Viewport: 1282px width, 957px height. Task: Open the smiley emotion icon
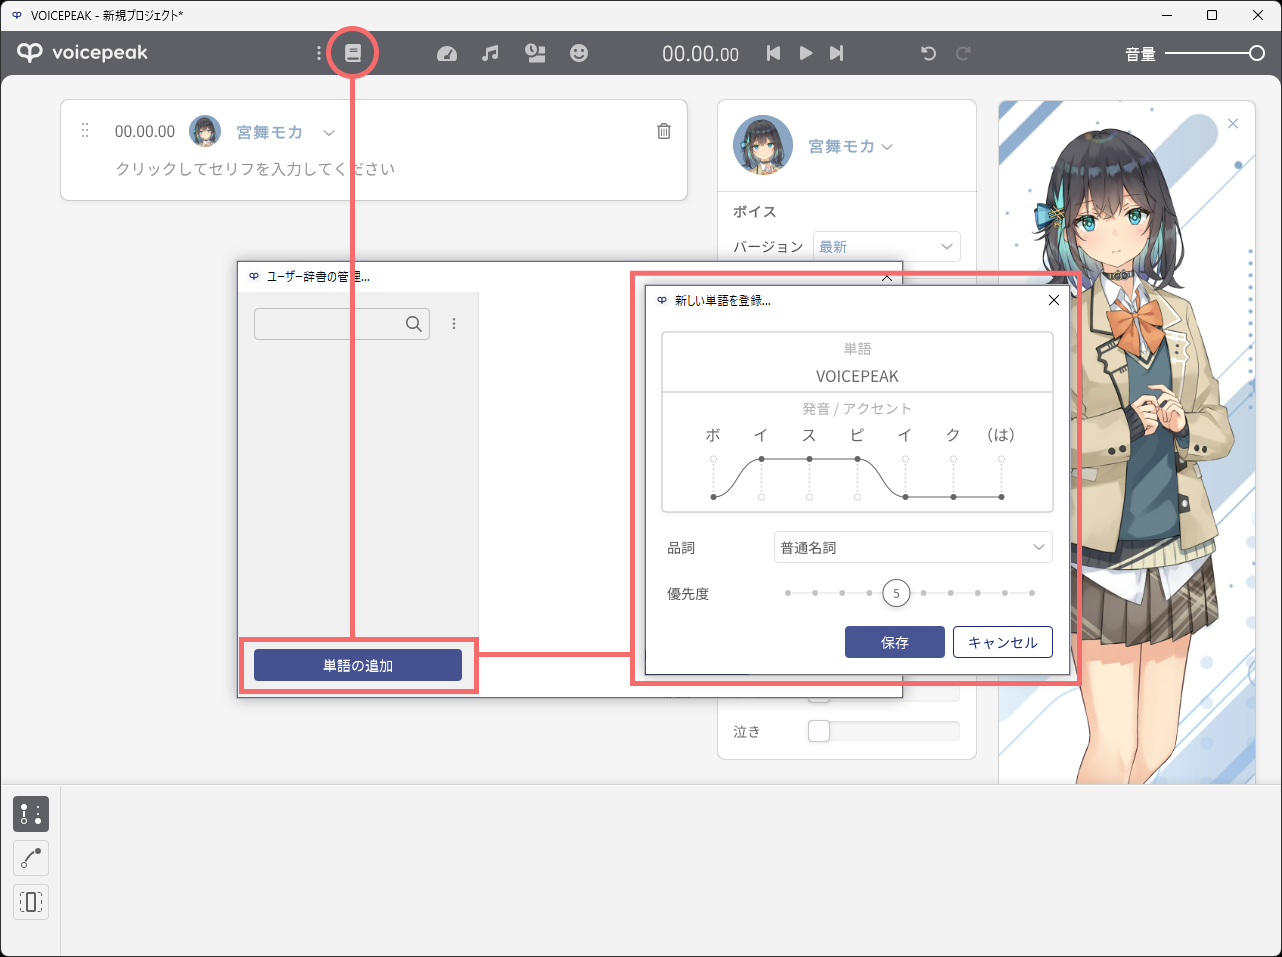[579, 53]
